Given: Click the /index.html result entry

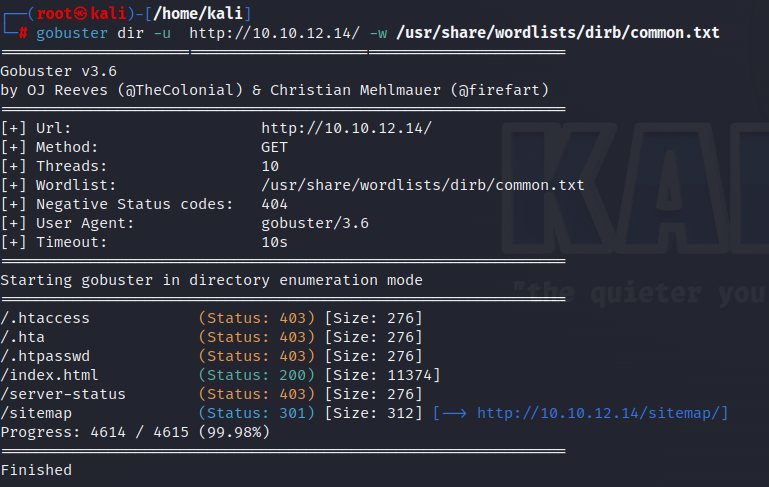Looking at the screenshot, I should 49,375.
